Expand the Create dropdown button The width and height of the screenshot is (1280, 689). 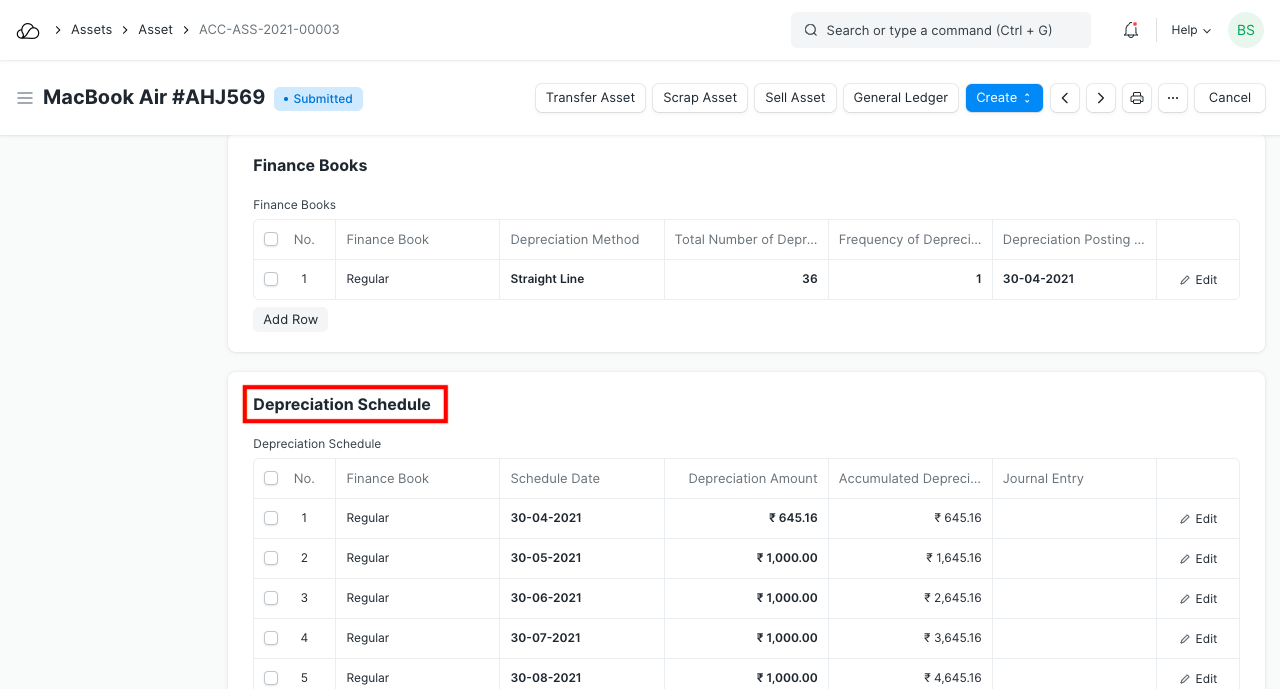tap(1004, 98)
